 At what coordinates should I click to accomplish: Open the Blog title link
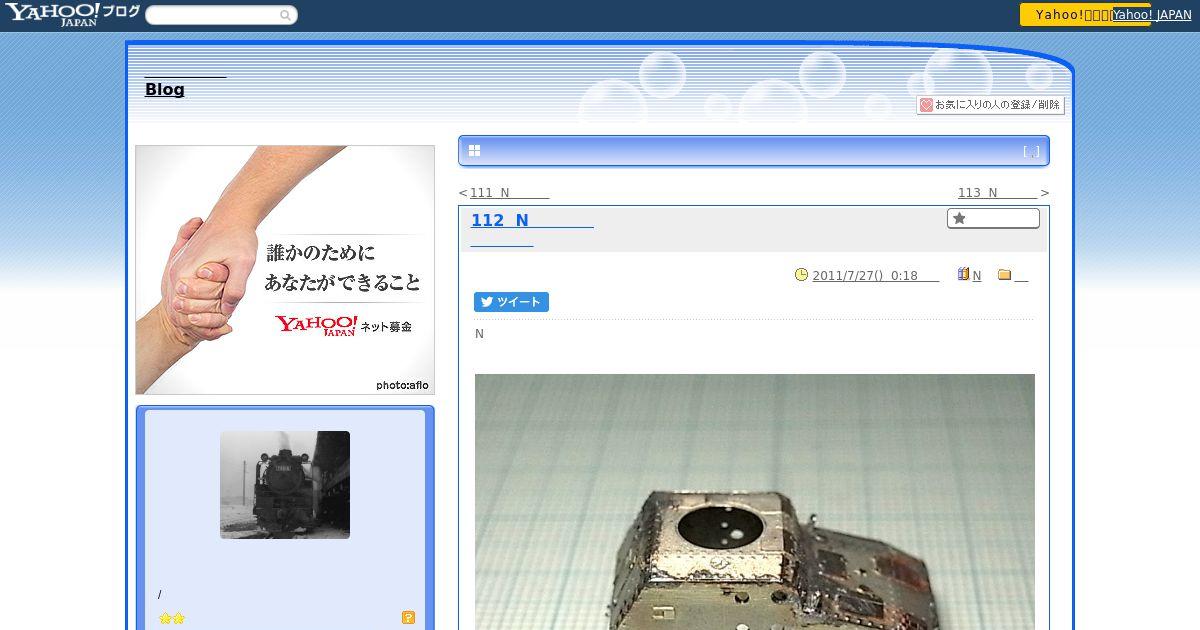pyautogui.click(x=165, y=89)
